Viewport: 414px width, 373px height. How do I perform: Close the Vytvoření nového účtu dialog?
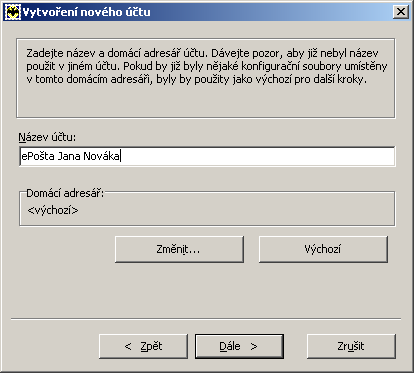(x=401, y=12)
